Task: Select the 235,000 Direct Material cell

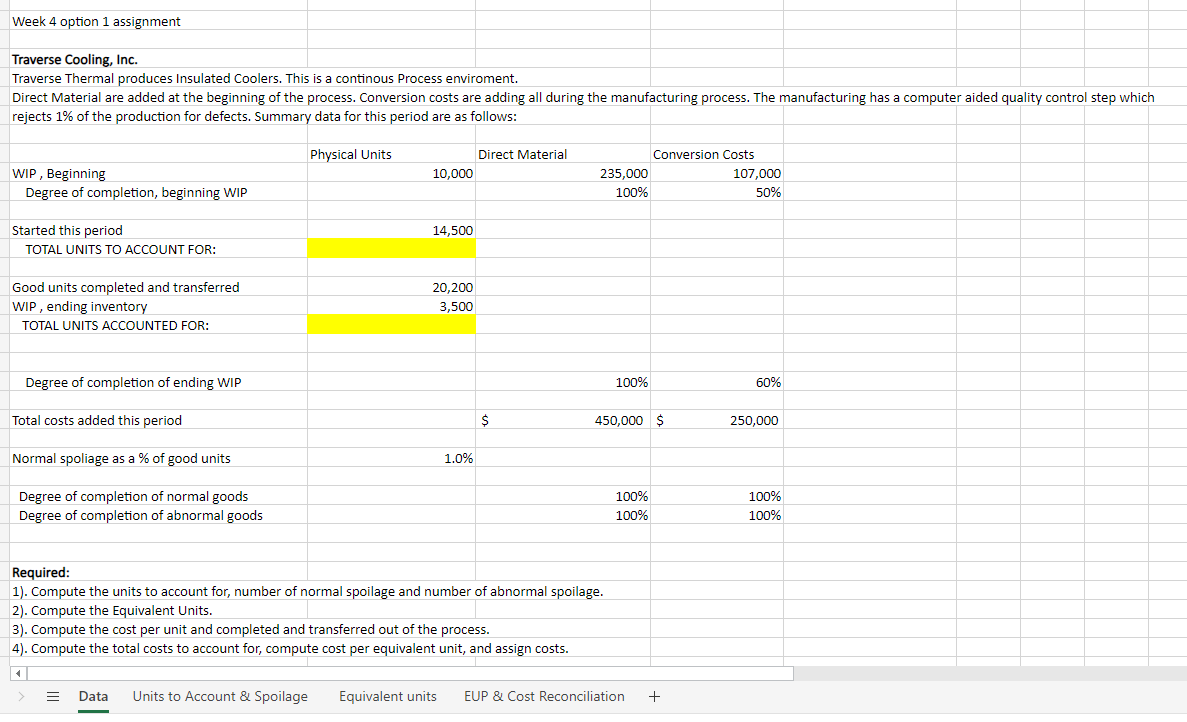Action: (560, 173)
